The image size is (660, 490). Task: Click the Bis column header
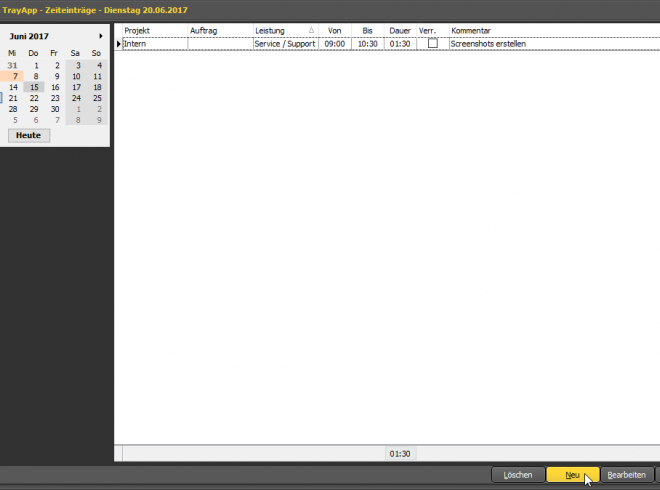368,31
